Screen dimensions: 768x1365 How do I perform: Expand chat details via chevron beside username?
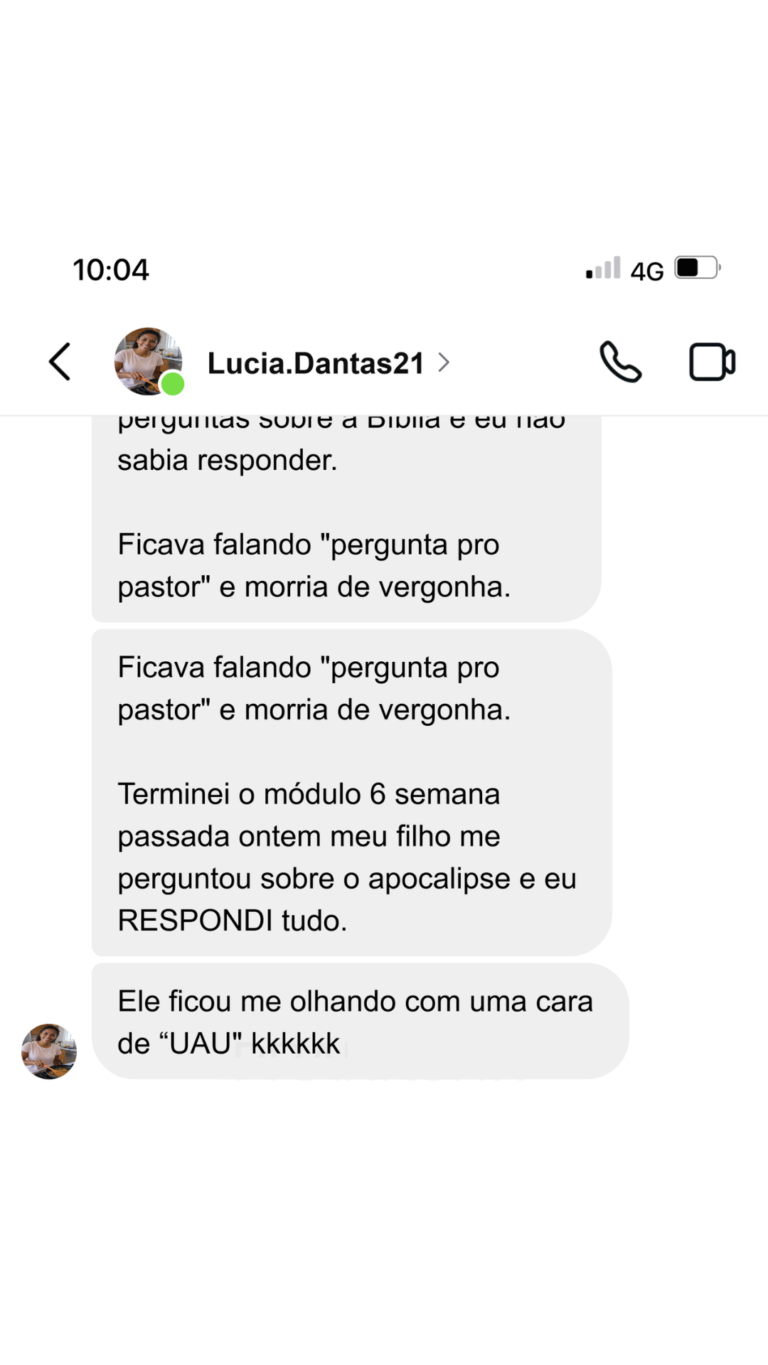point(444,362)
